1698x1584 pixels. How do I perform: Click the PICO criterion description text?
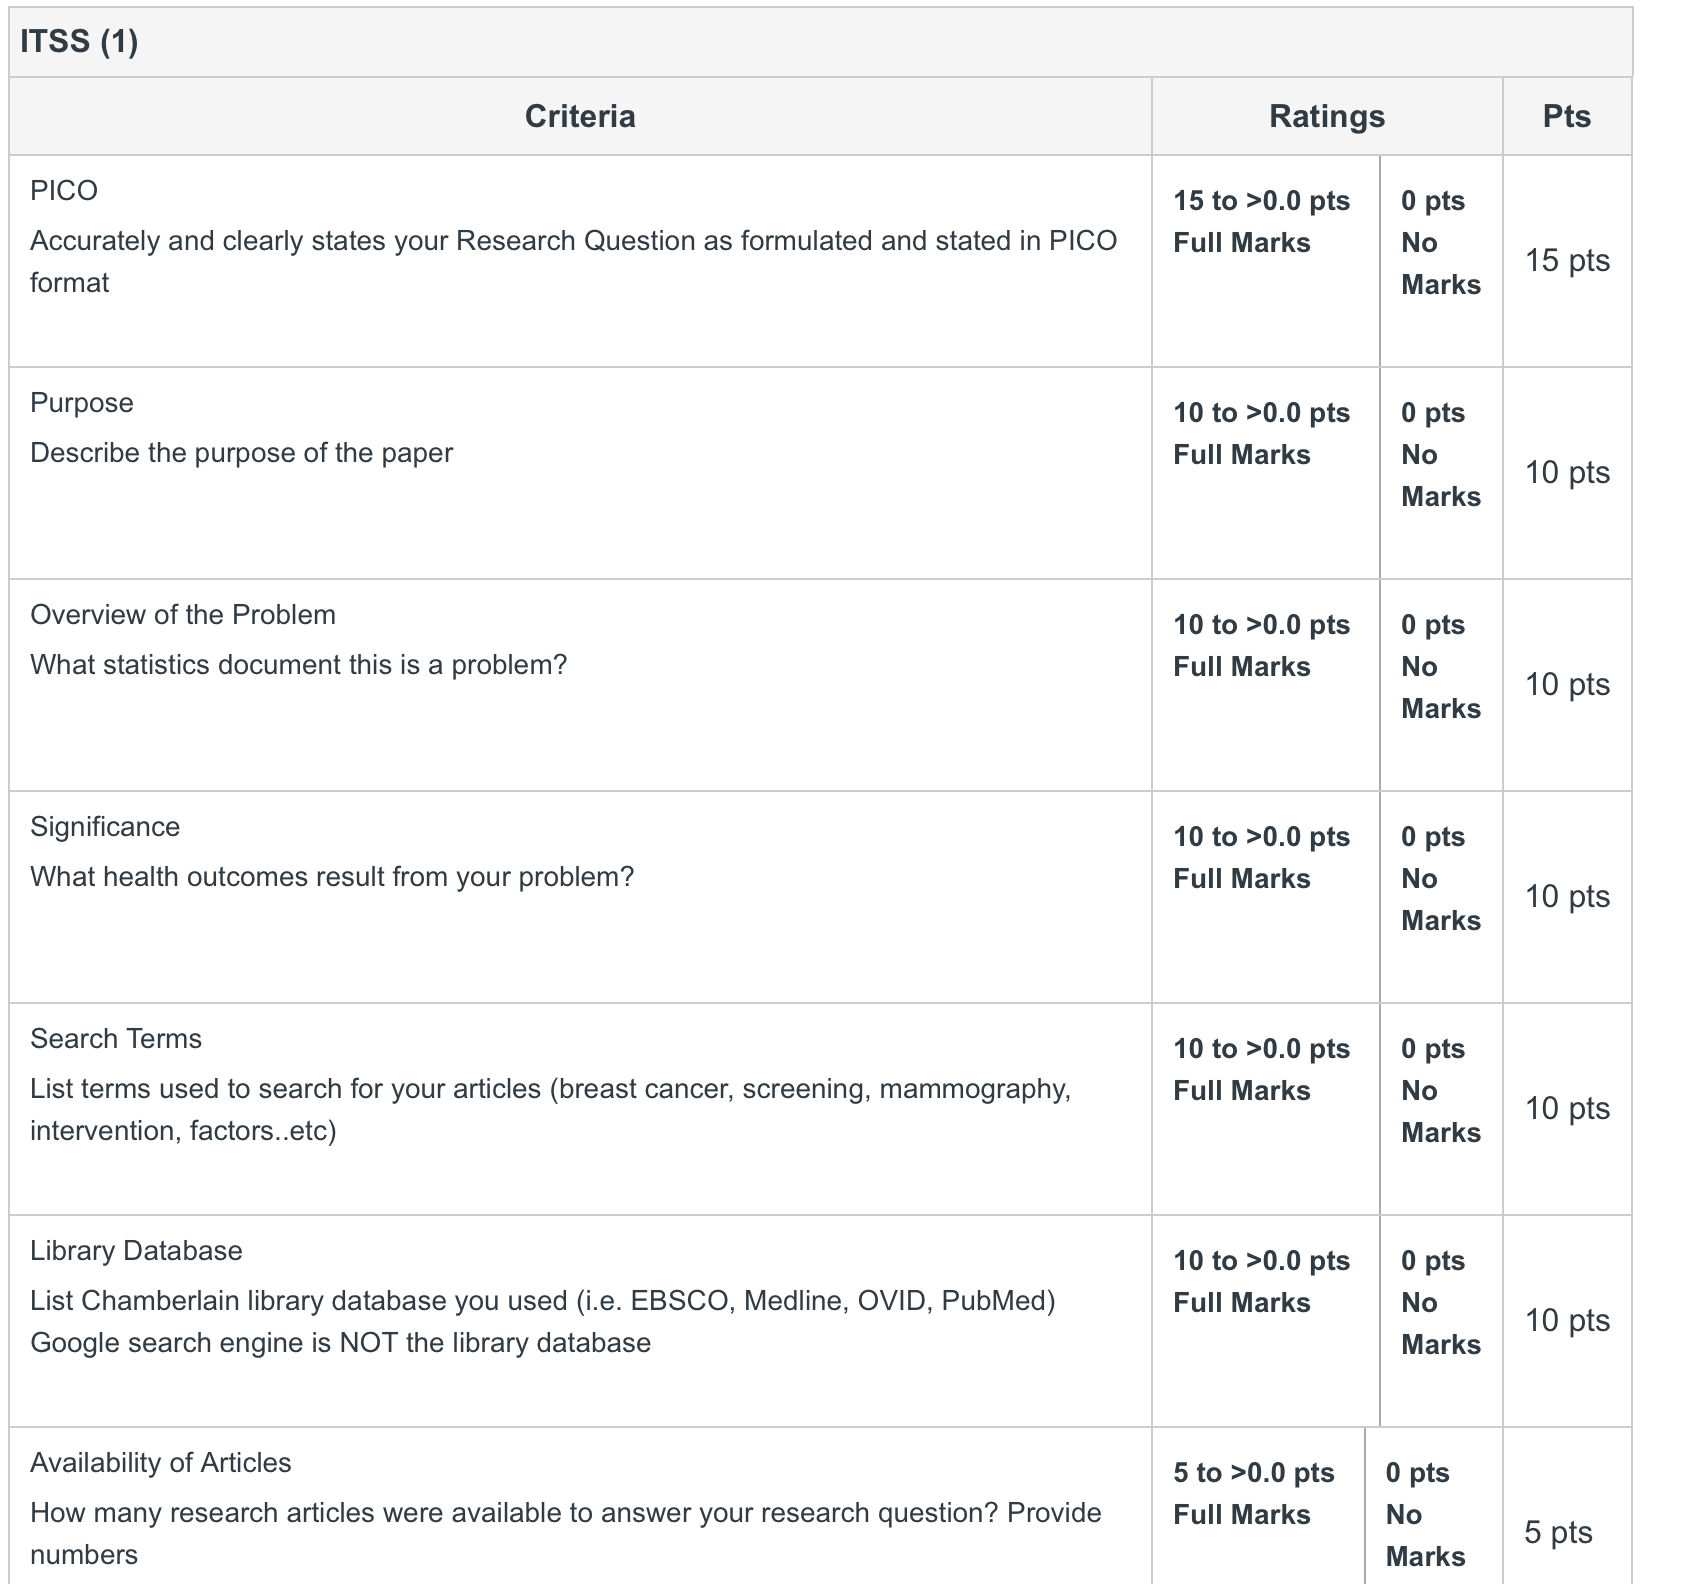click(x=573, y=262)
